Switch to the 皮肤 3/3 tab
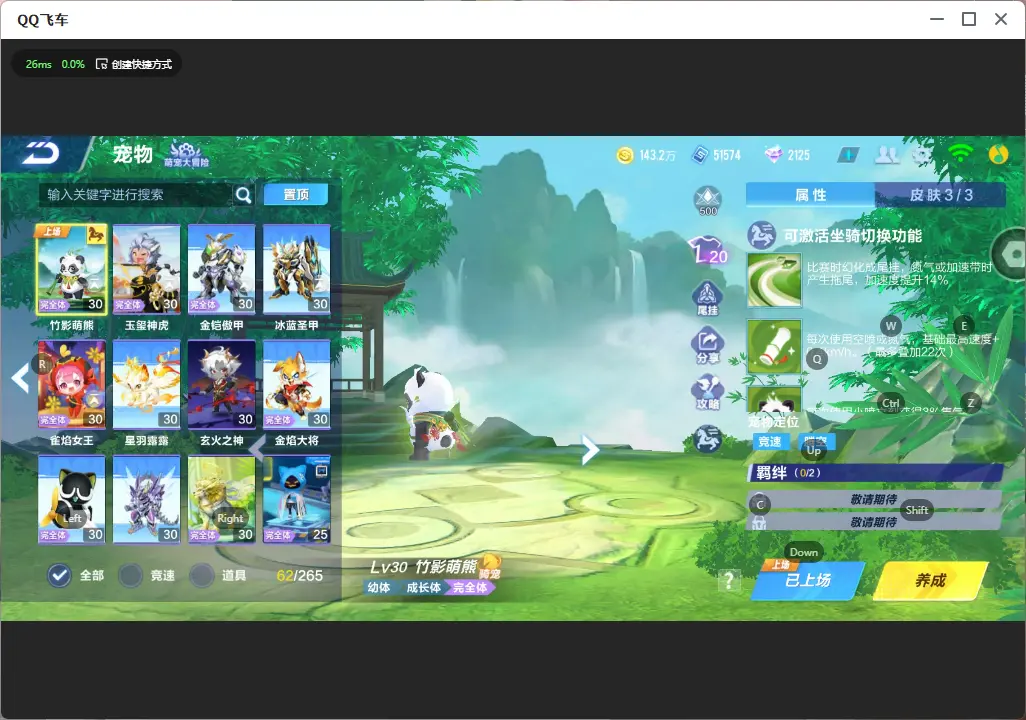 (940, 195)
